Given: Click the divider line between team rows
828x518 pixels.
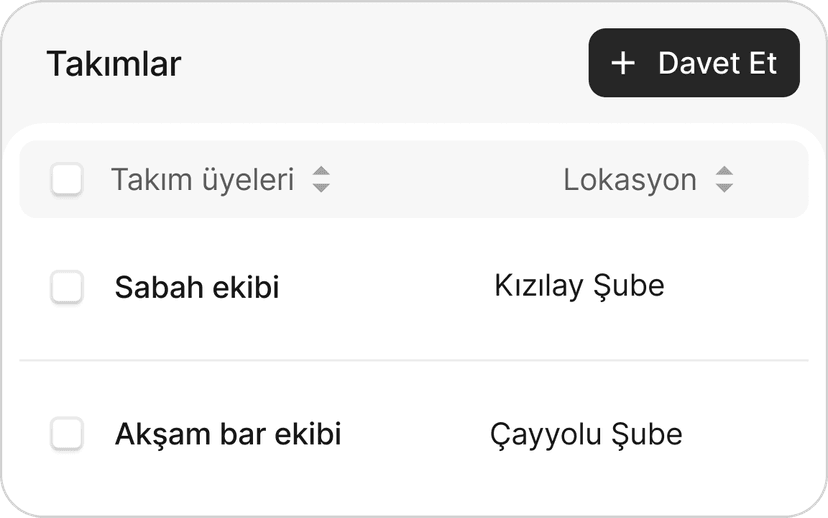Looking at the screenshot, I should pos(414,360).
